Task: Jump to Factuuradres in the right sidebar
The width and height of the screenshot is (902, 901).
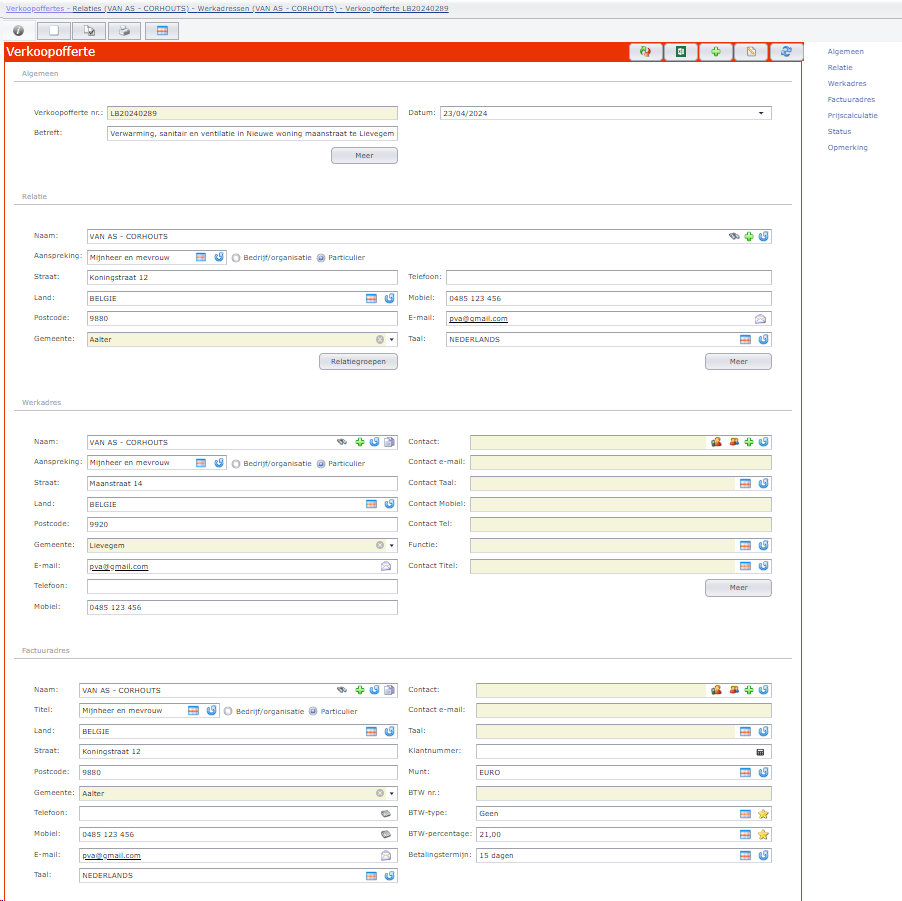Action: [851, 100]
